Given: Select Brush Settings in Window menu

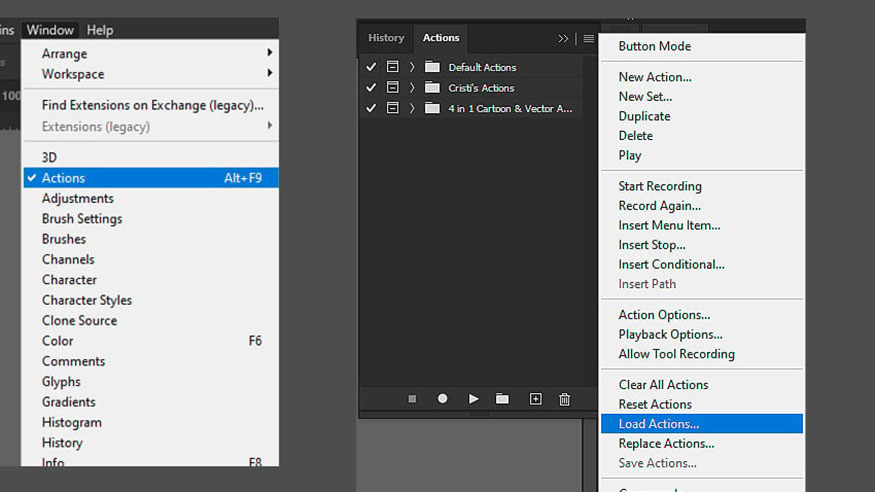Looking at the screenshot, I should pyautogui.click(x=82, y=219).
